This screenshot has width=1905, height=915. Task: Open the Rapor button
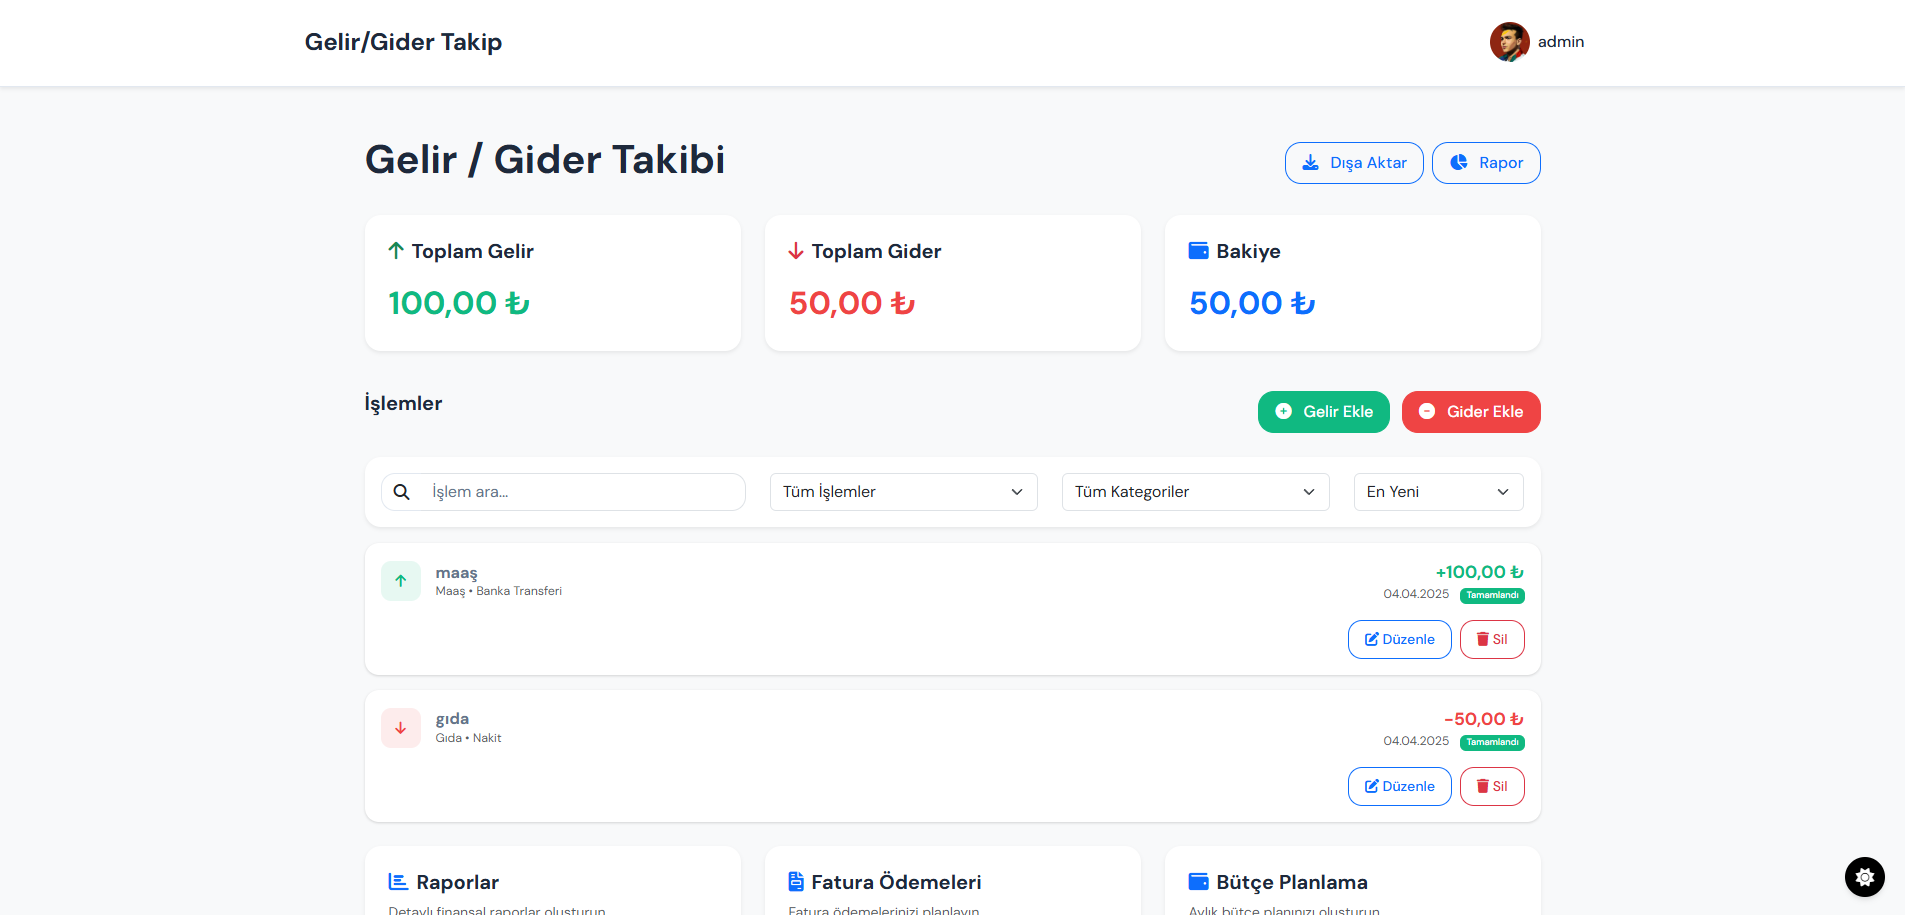[1486, 163]
